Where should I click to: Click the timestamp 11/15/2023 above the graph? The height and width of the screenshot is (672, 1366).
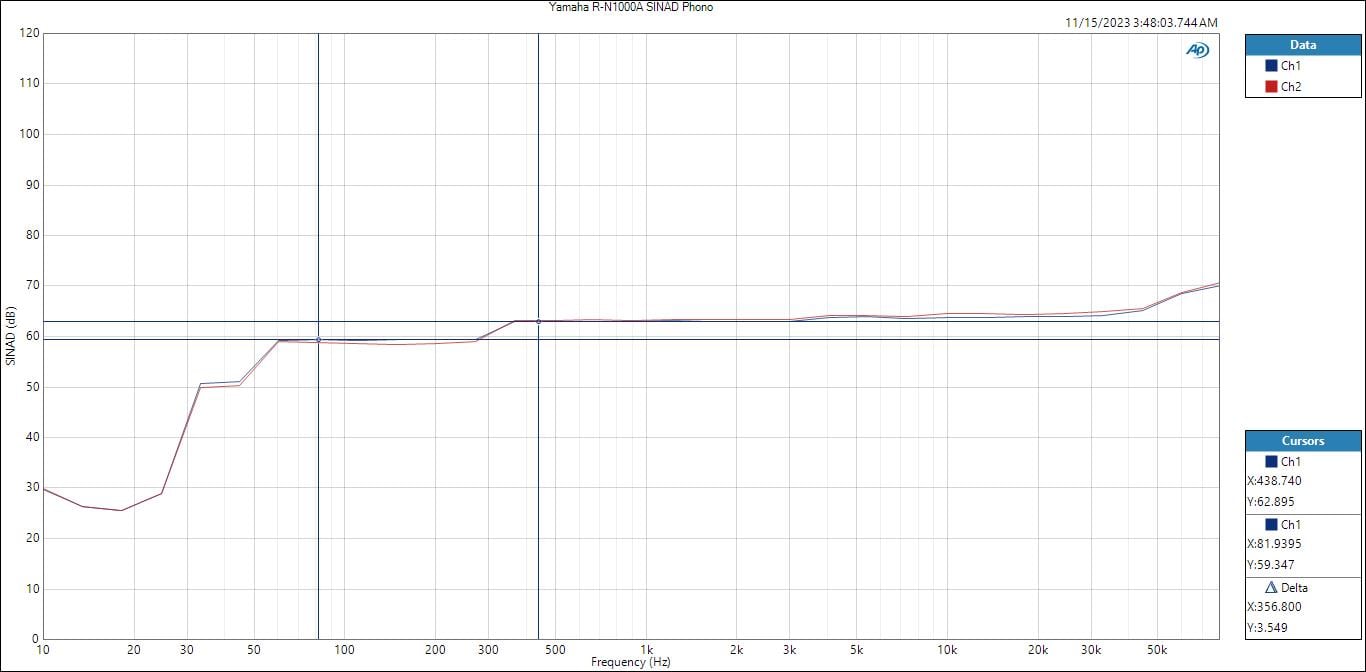[1141, 22]
